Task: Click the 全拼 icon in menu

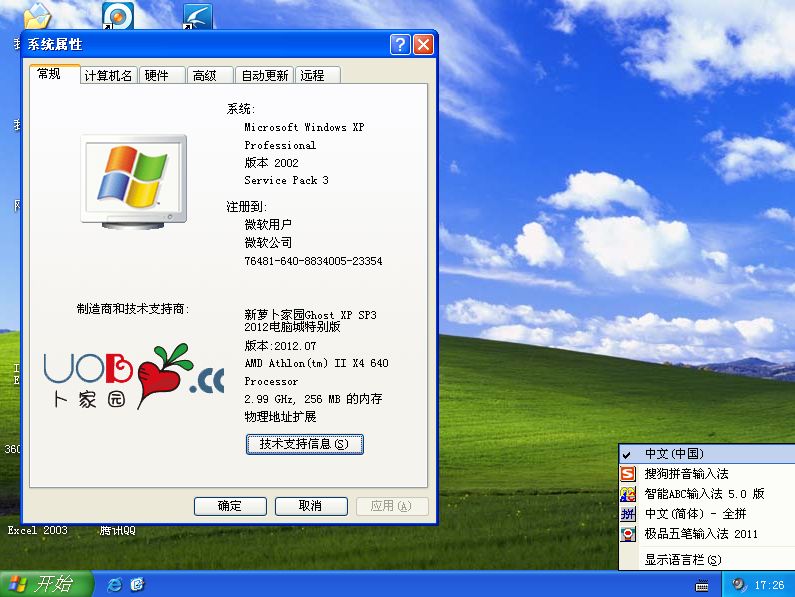Action: 628,514
